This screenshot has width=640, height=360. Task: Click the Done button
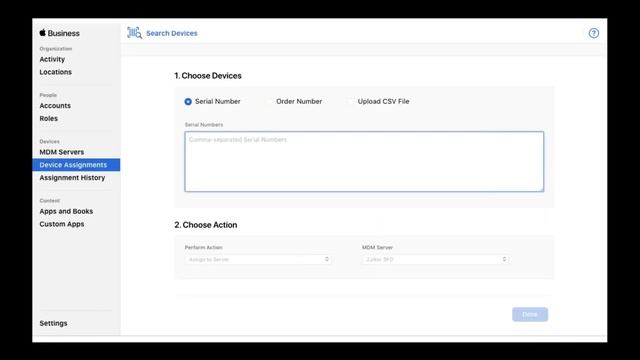pos(530,314)
